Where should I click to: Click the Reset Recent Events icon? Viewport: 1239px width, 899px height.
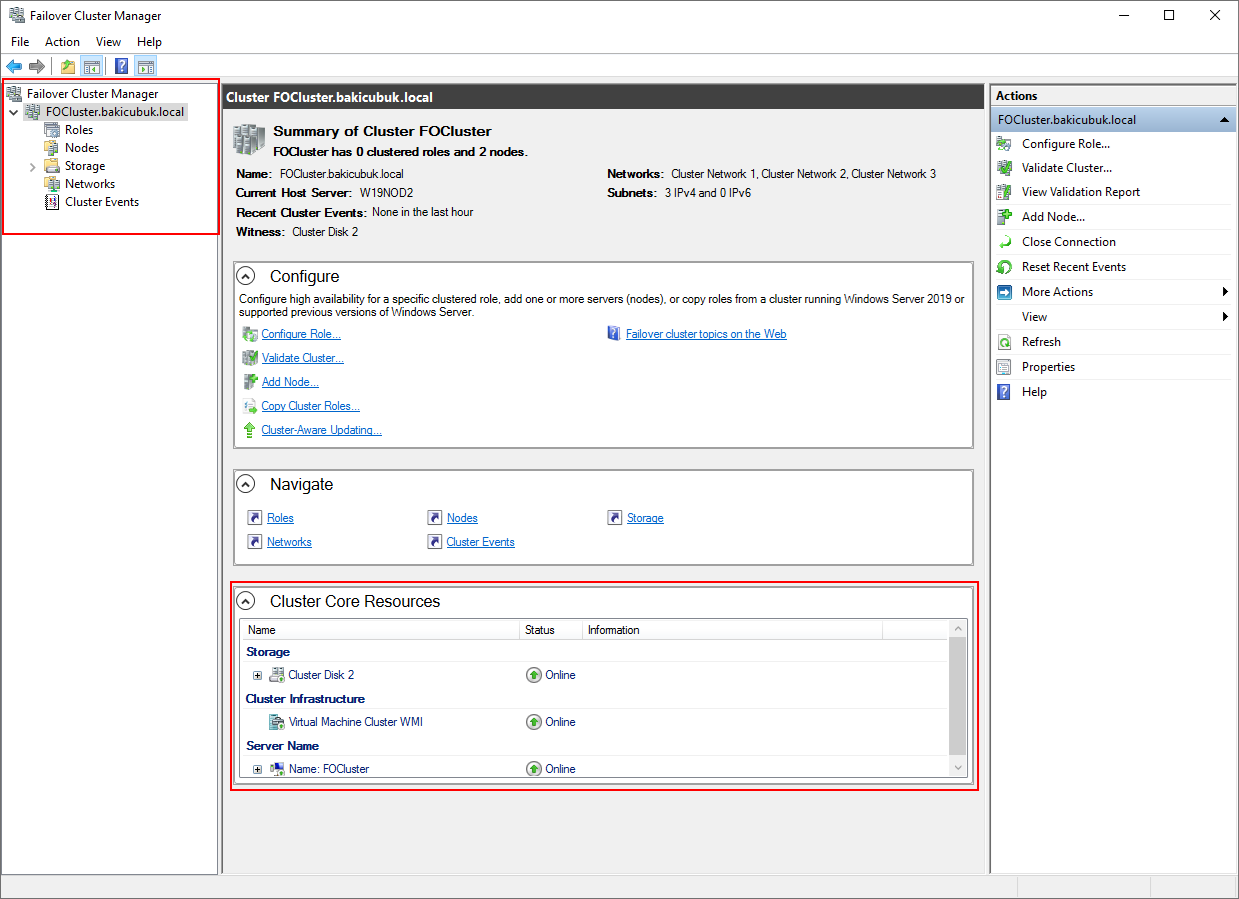(x=1004, y=267)
